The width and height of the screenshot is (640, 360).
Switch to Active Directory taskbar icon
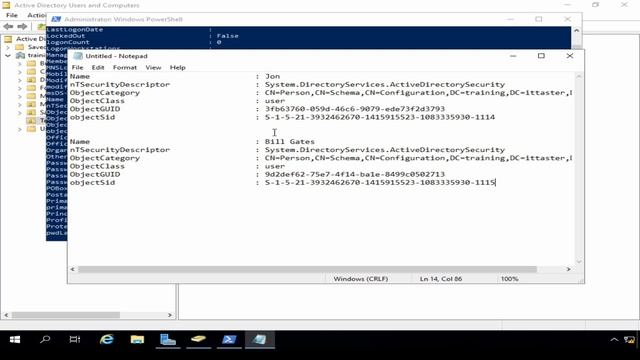(x=198, y=340)
